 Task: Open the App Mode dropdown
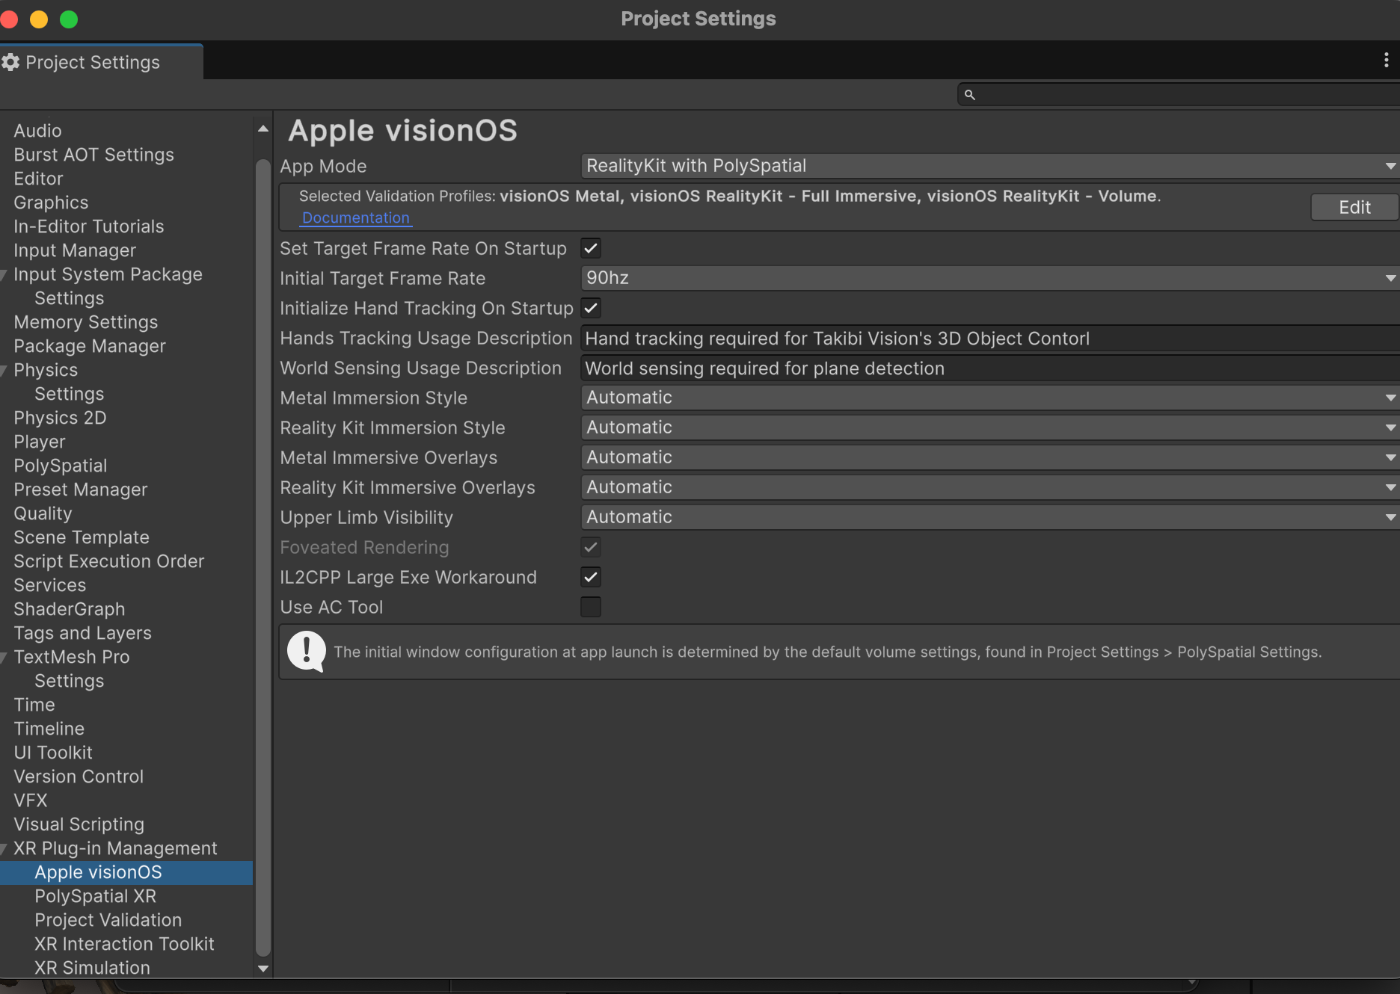990,166
